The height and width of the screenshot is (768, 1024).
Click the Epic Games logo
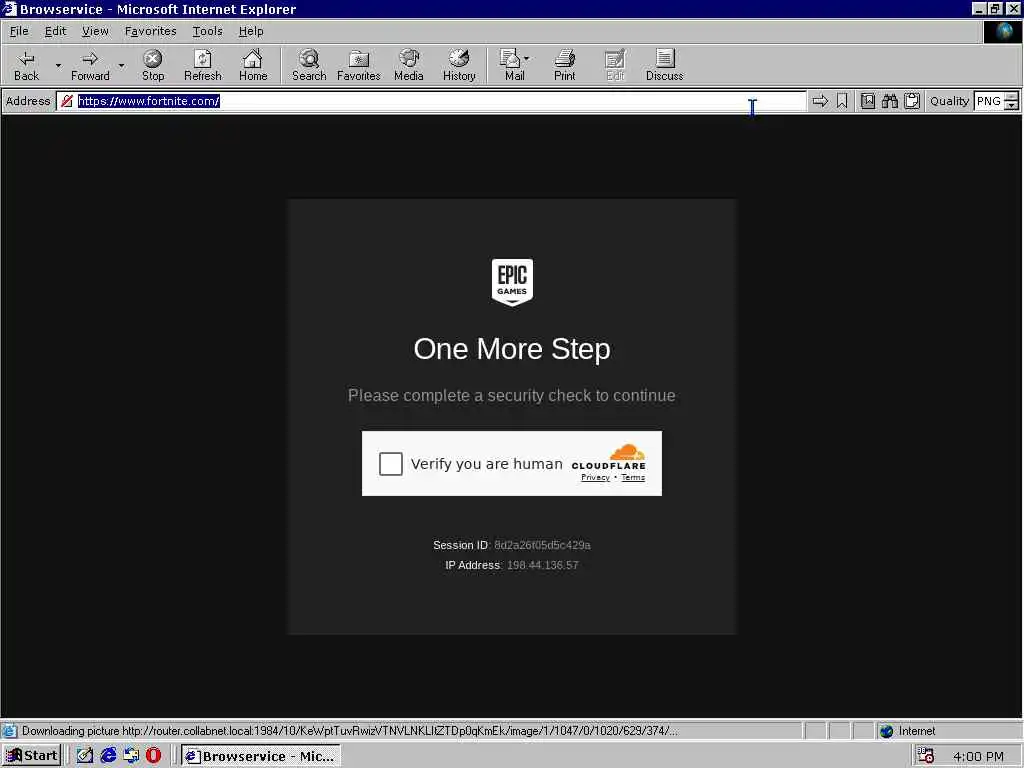click(512, 282)
